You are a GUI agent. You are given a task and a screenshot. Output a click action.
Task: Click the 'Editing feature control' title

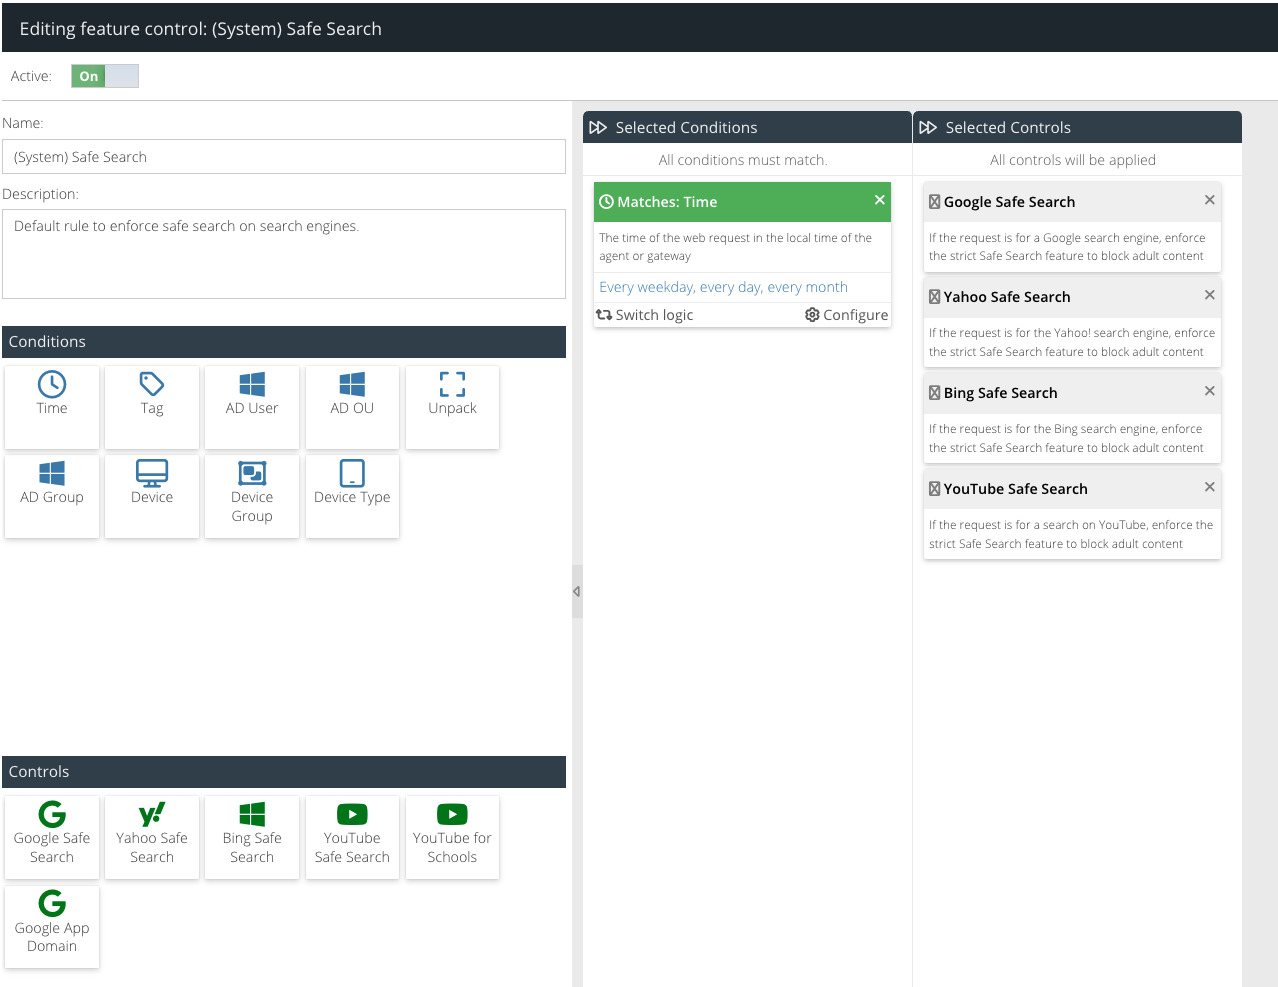(200, 29)
